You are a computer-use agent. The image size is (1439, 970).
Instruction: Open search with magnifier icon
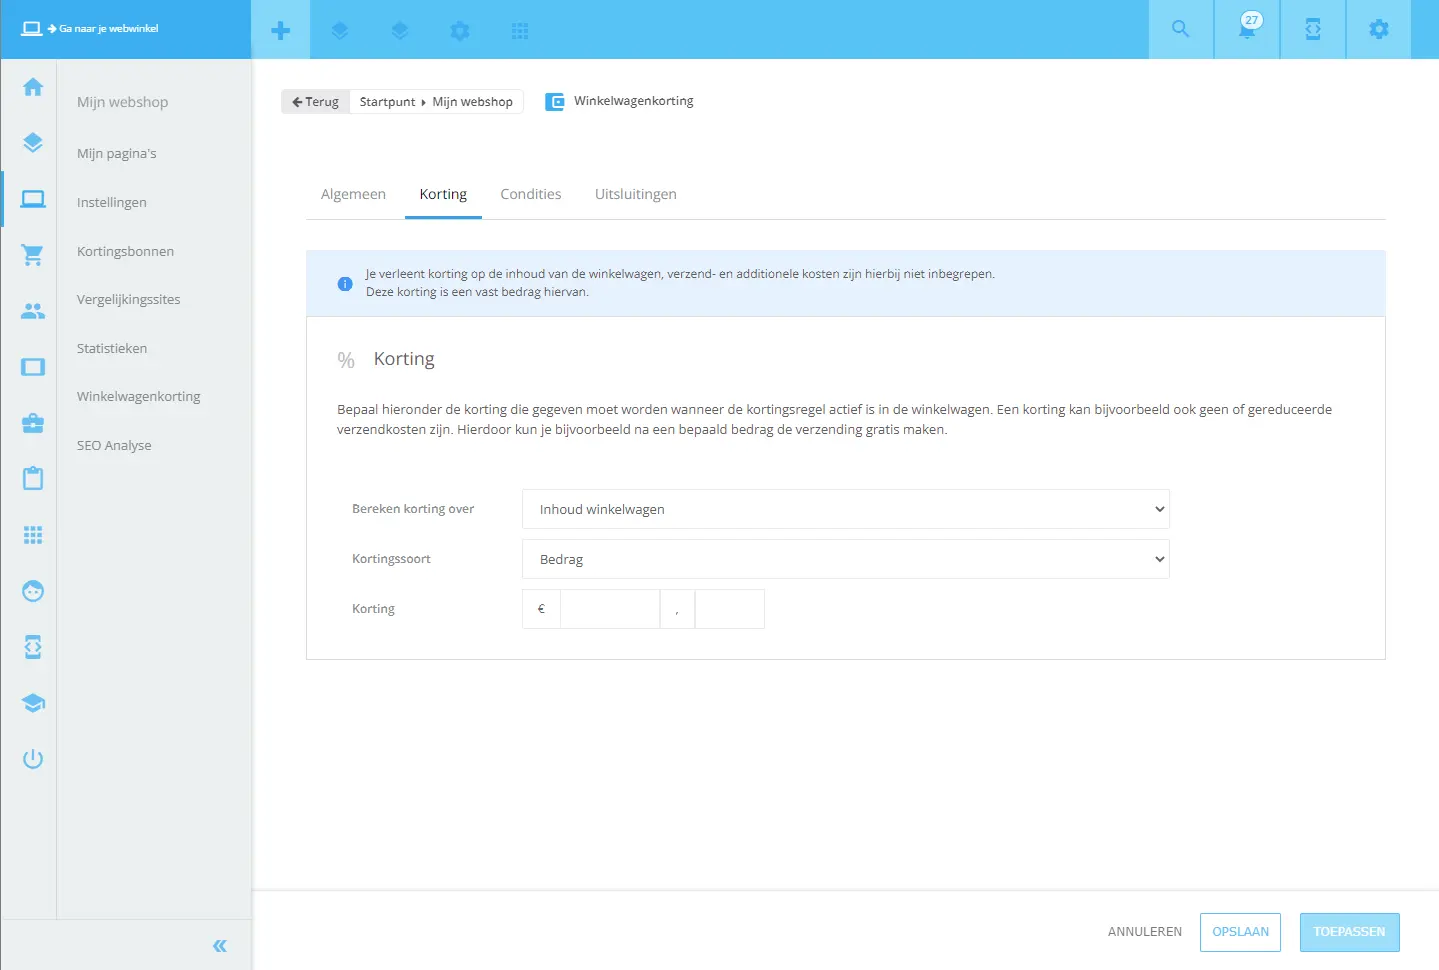pyautogui.click(x=1181, y=29)
